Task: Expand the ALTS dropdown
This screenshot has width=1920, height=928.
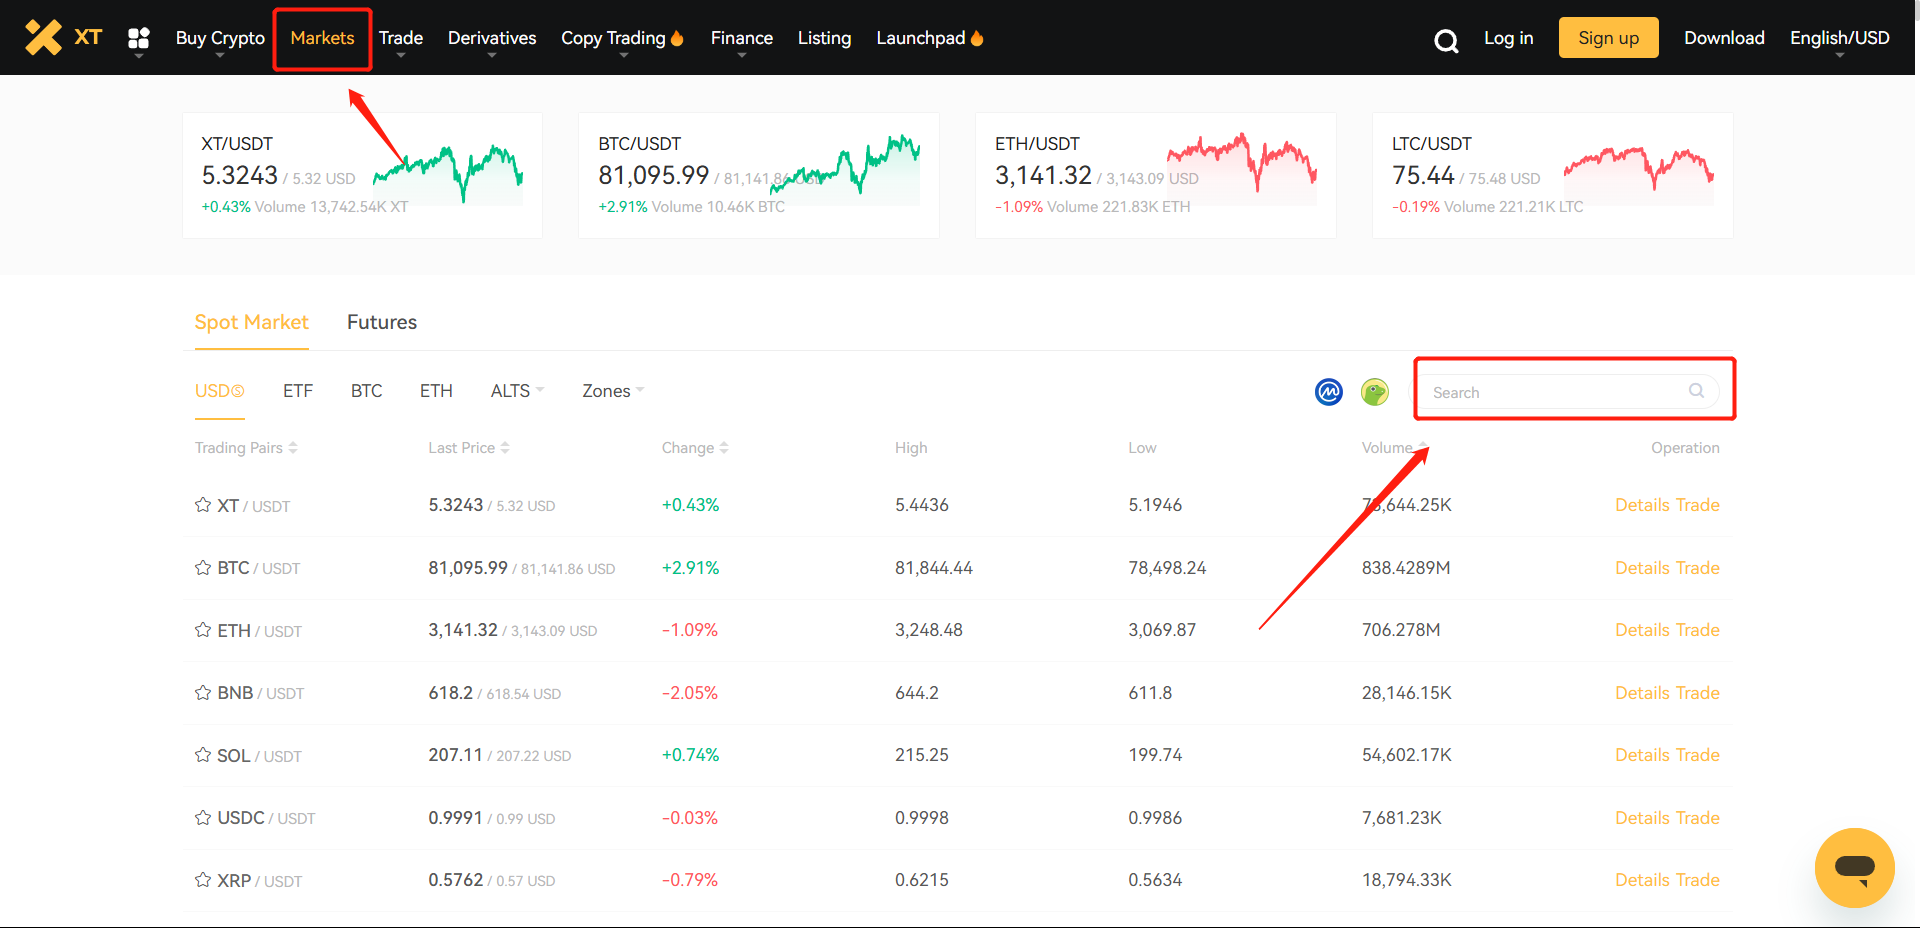Action: pyautogui.click(x=516, y=391)
